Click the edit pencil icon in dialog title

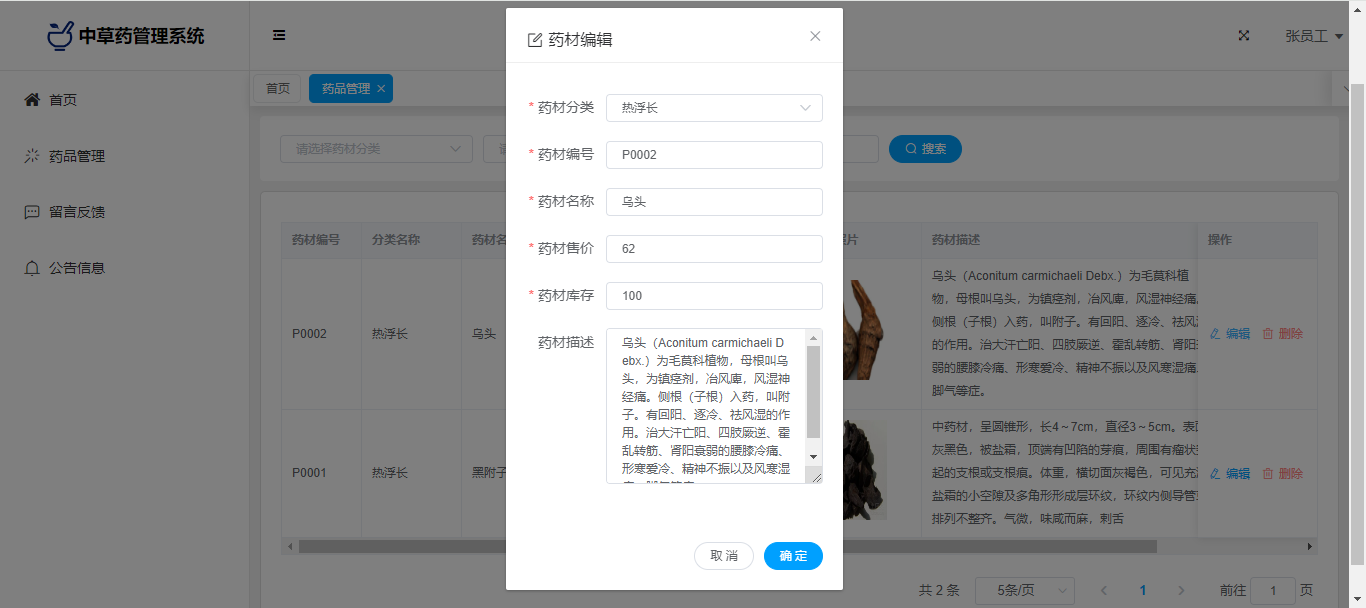click(x=535, y=40)
